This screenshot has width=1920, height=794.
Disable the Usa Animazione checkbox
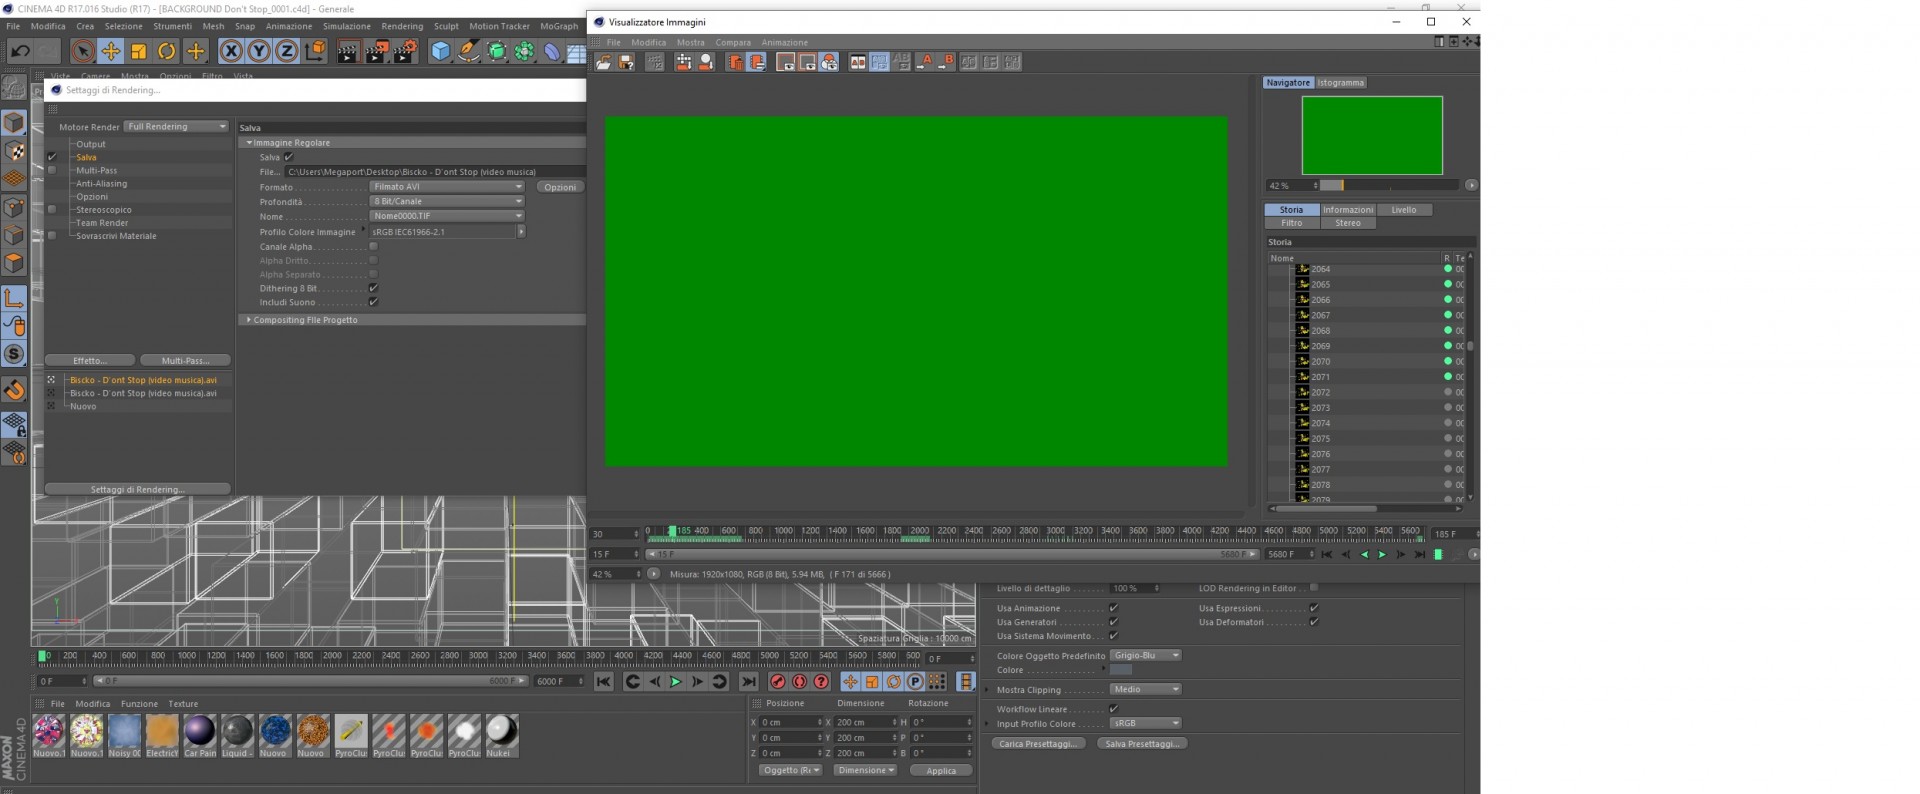(x=1113, y=608)
